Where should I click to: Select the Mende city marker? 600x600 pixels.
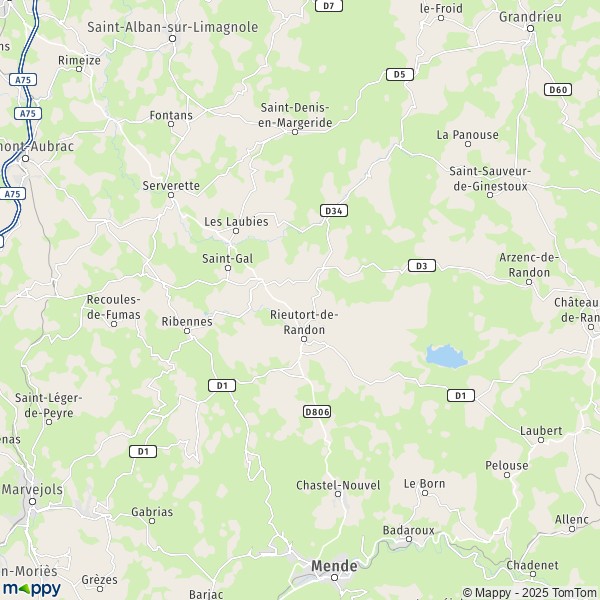click(334, 577)
